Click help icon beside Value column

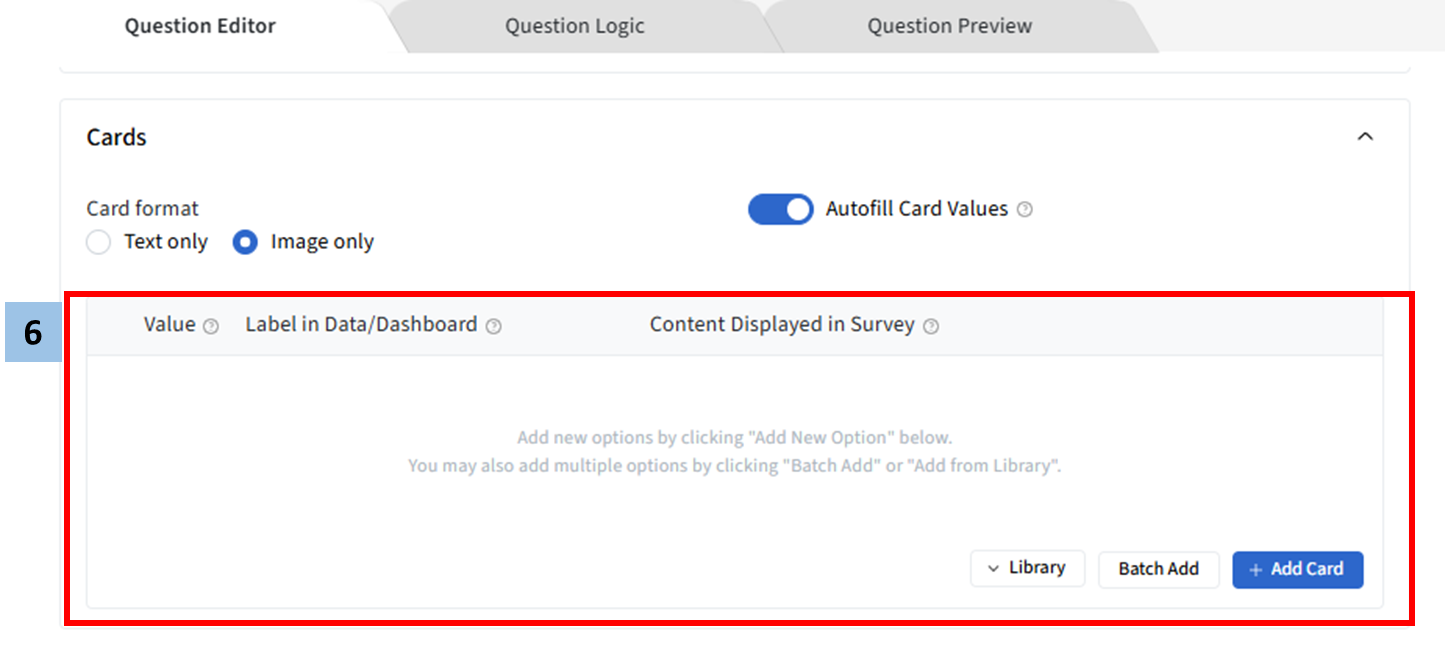[210, 326]
